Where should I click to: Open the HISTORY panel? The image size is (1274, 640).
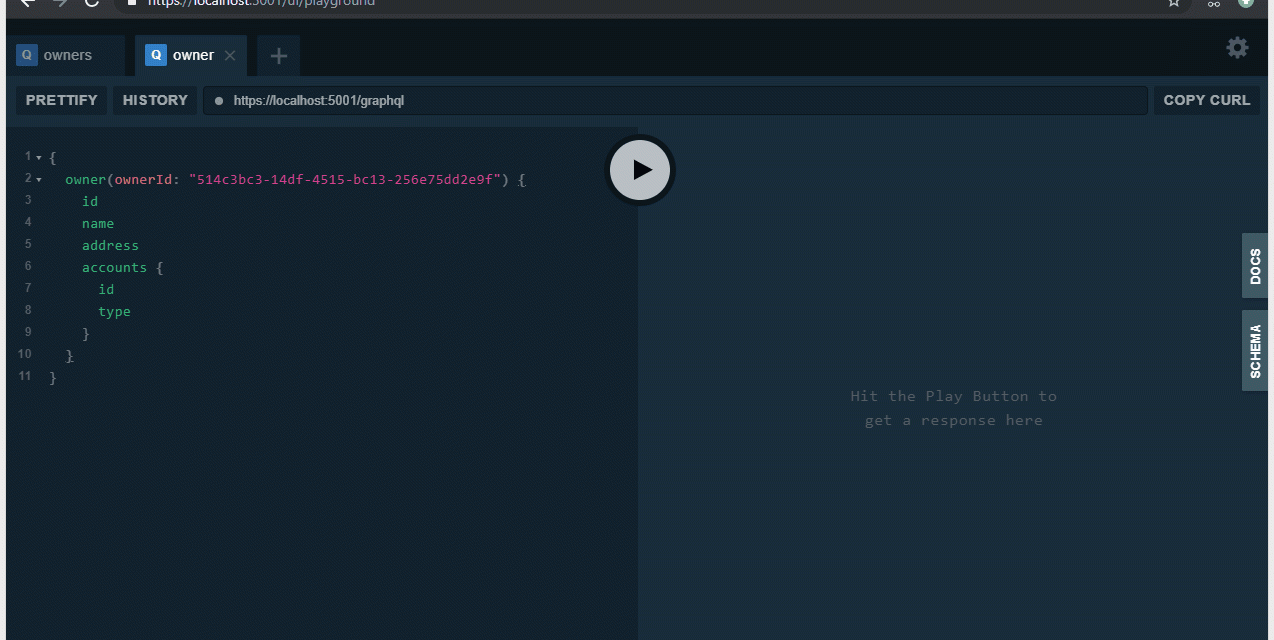[155, 100]
